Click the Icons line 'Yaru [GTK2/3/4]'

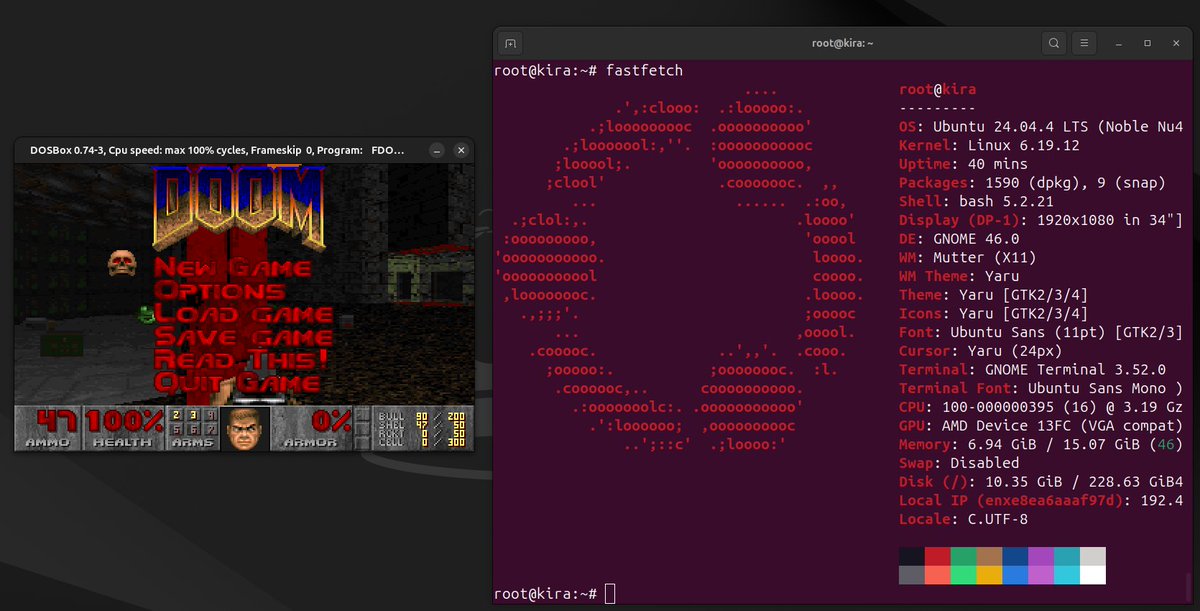(995, 314)
